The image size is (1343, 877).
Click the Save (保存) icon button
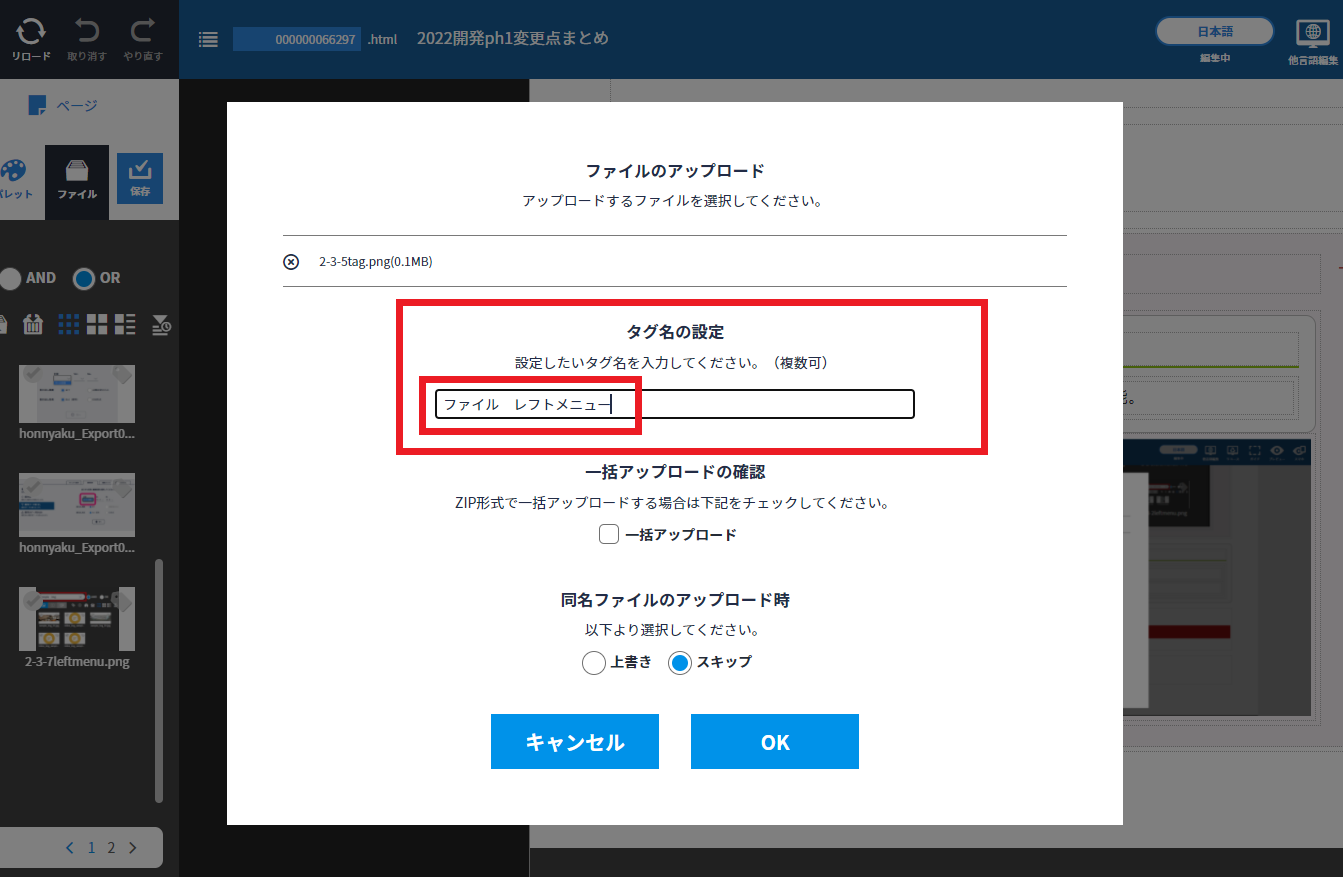tap(140, 178)
